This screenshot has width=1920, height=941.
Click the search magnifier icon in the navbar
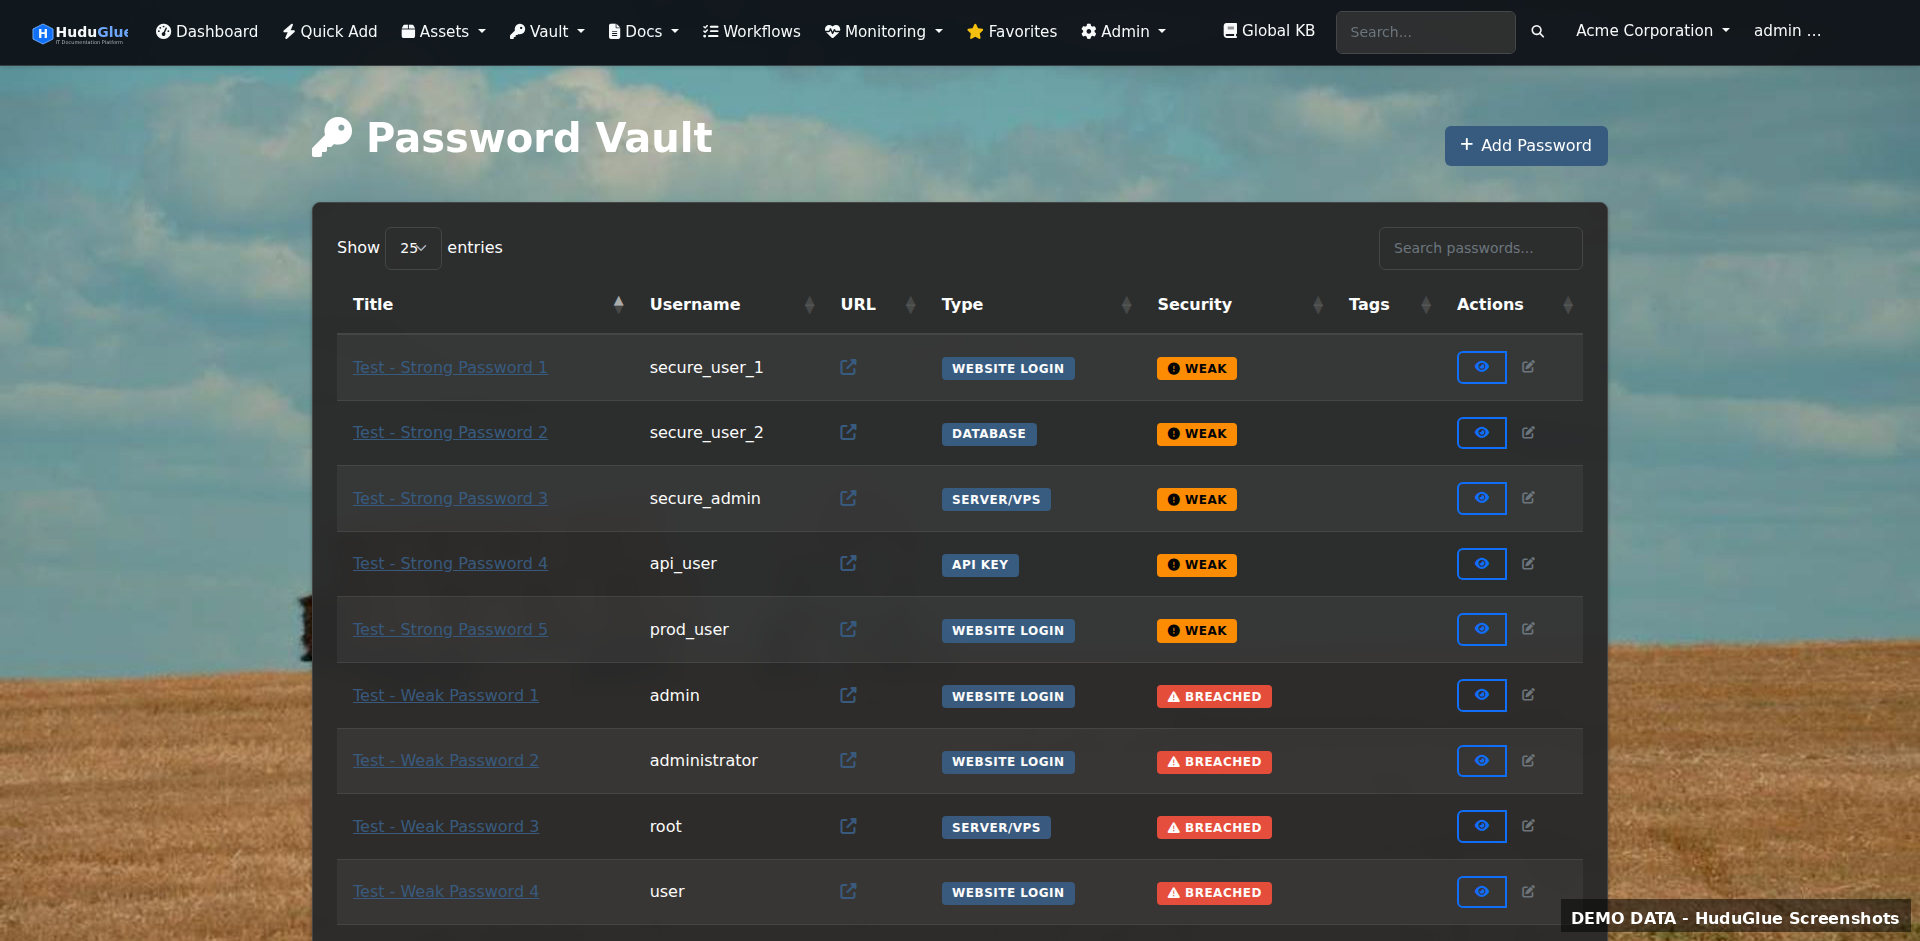(x=1538, y=31)
